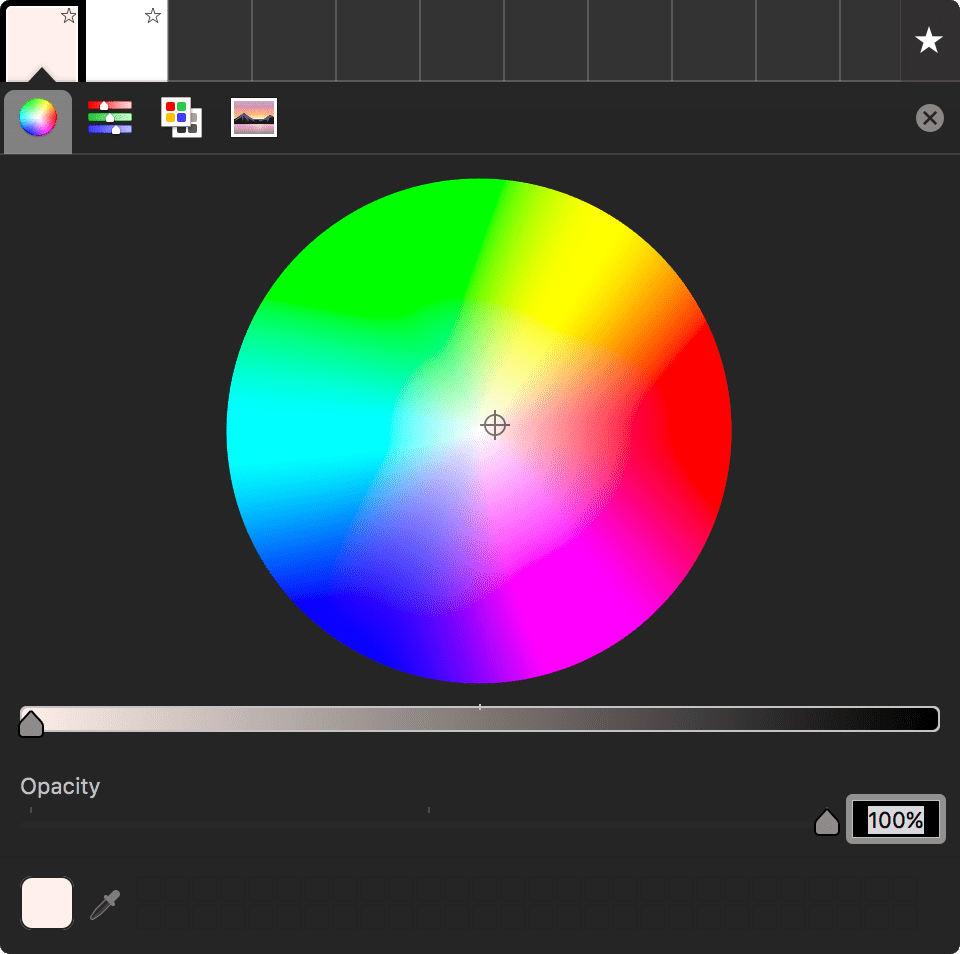Toggle star on the white swatch
960x954 pixels.
[153, 16]
